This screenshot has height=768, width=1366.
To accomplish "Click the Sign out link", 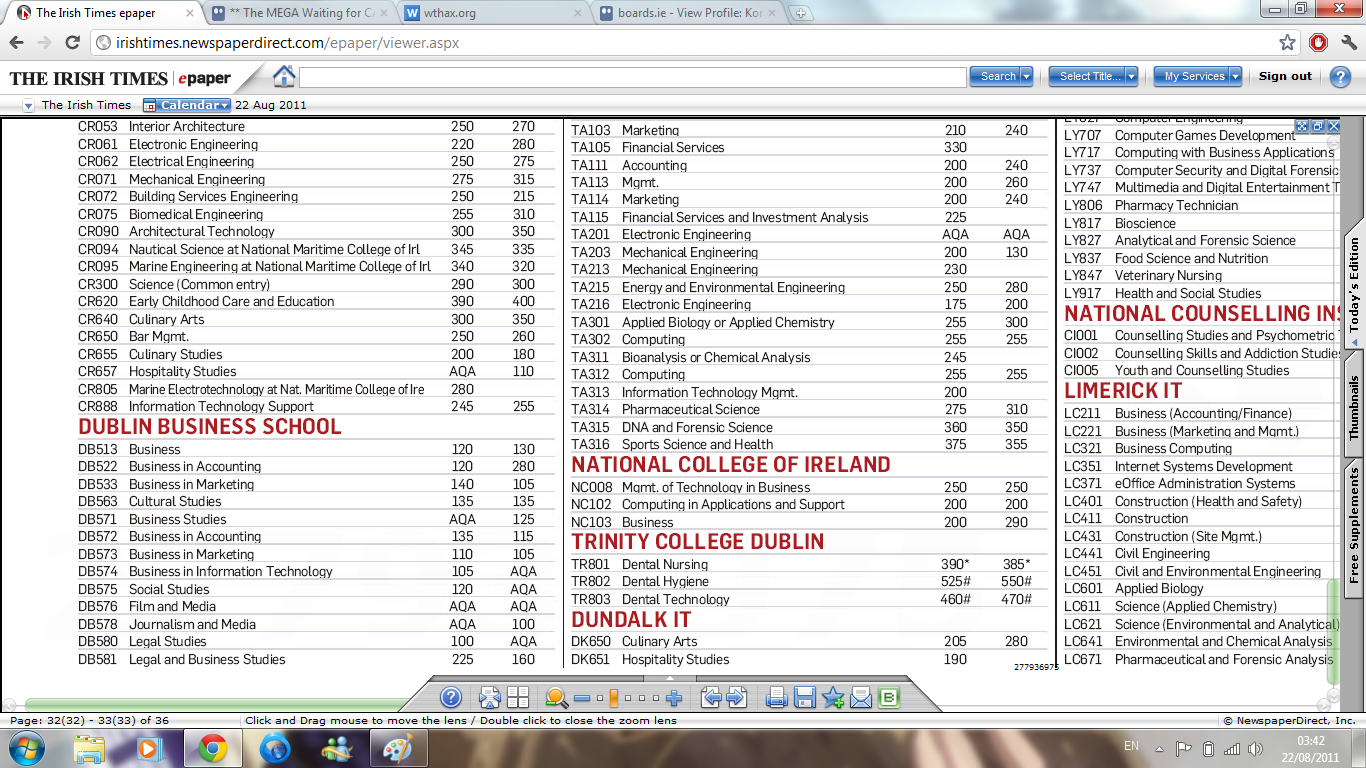I will pos(1285,76).
